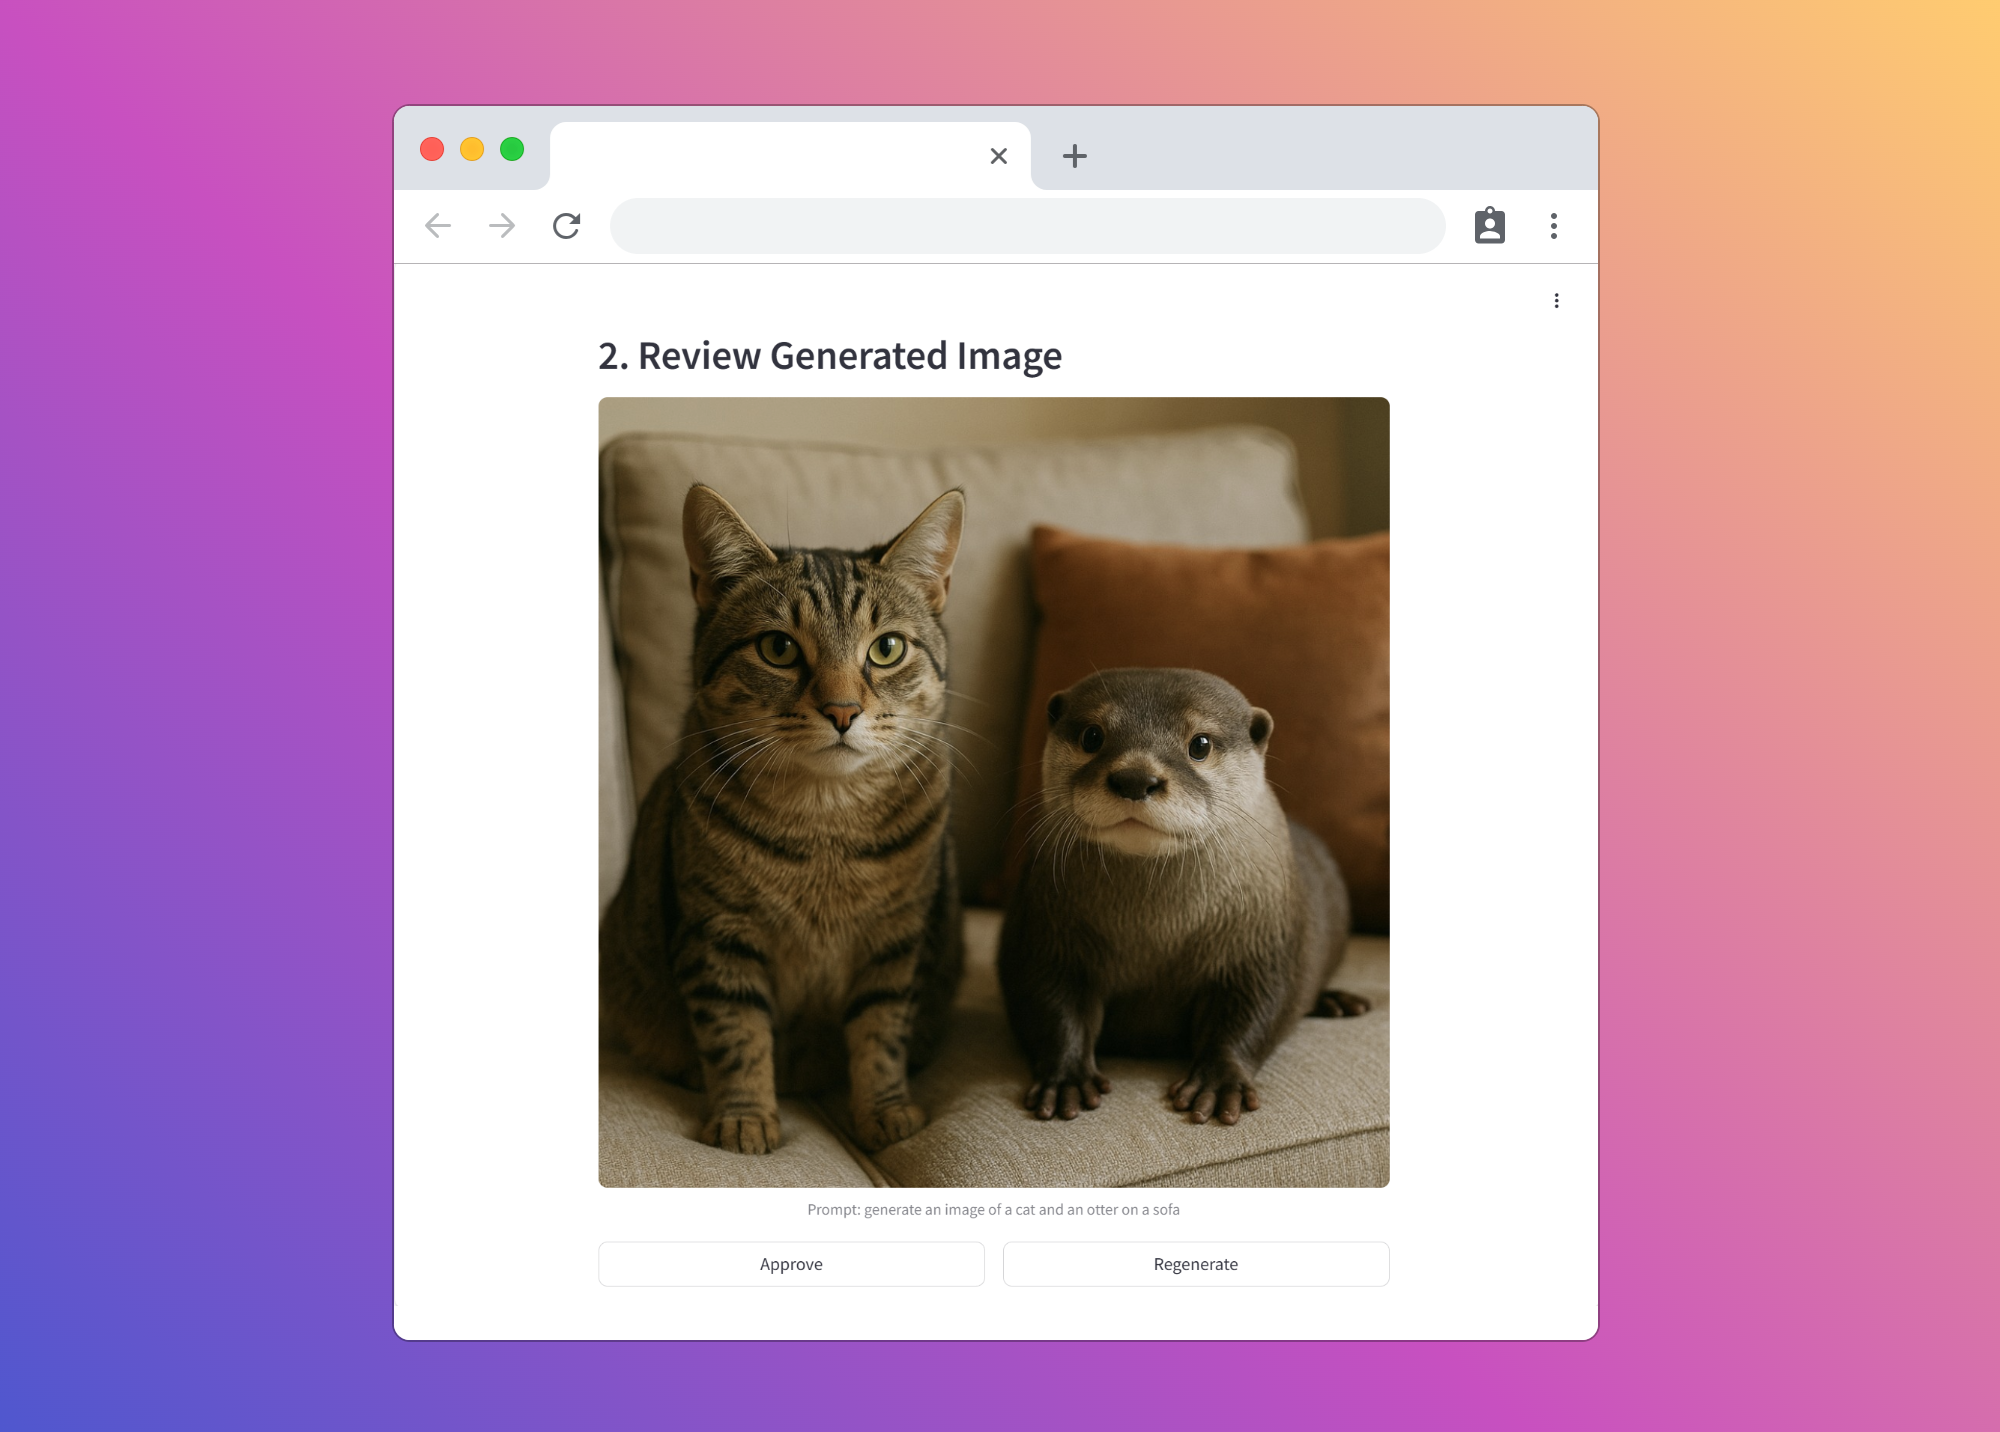Image resolution: width=2000 pixels, height=1432 pixels.
Task: Open a new browser tab
Action: coord(1074,156)
